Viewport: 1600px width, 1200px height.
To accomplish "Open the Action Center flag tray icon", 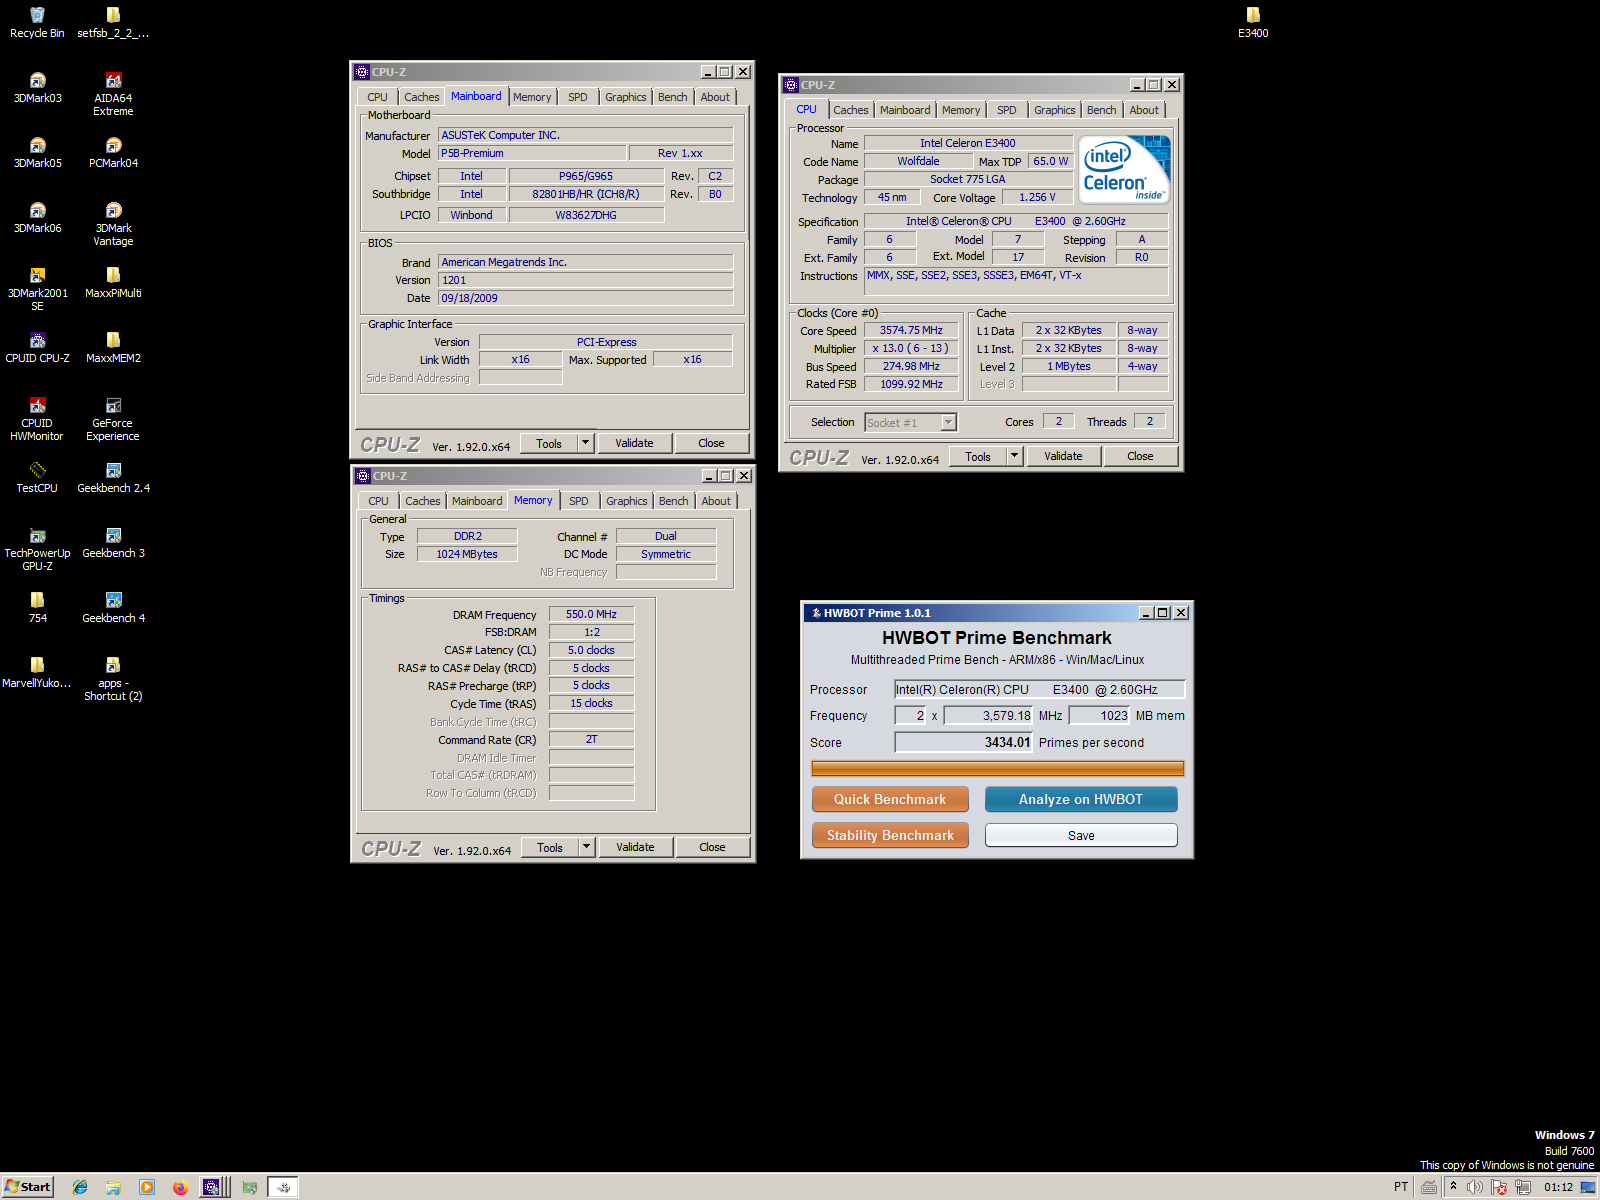I will point(1499,1187).
